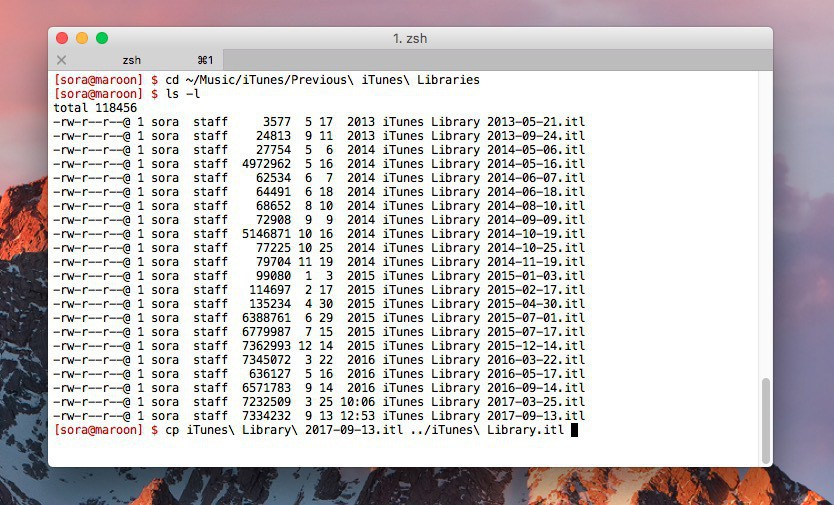Click the terminal vertical scrollbar thumb
Image resolution: width=834 pixels, height=505 pixels.
click(x=766, y=421)
